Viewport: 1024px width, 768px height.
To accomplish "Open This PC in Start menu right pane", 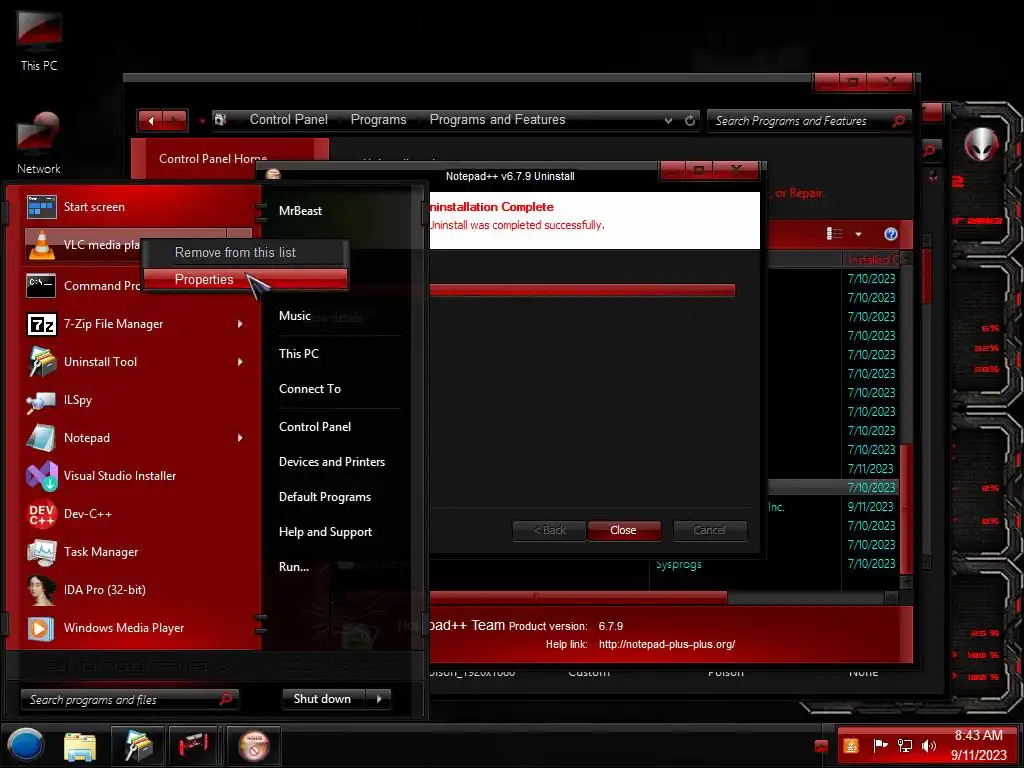I will 298,353.
